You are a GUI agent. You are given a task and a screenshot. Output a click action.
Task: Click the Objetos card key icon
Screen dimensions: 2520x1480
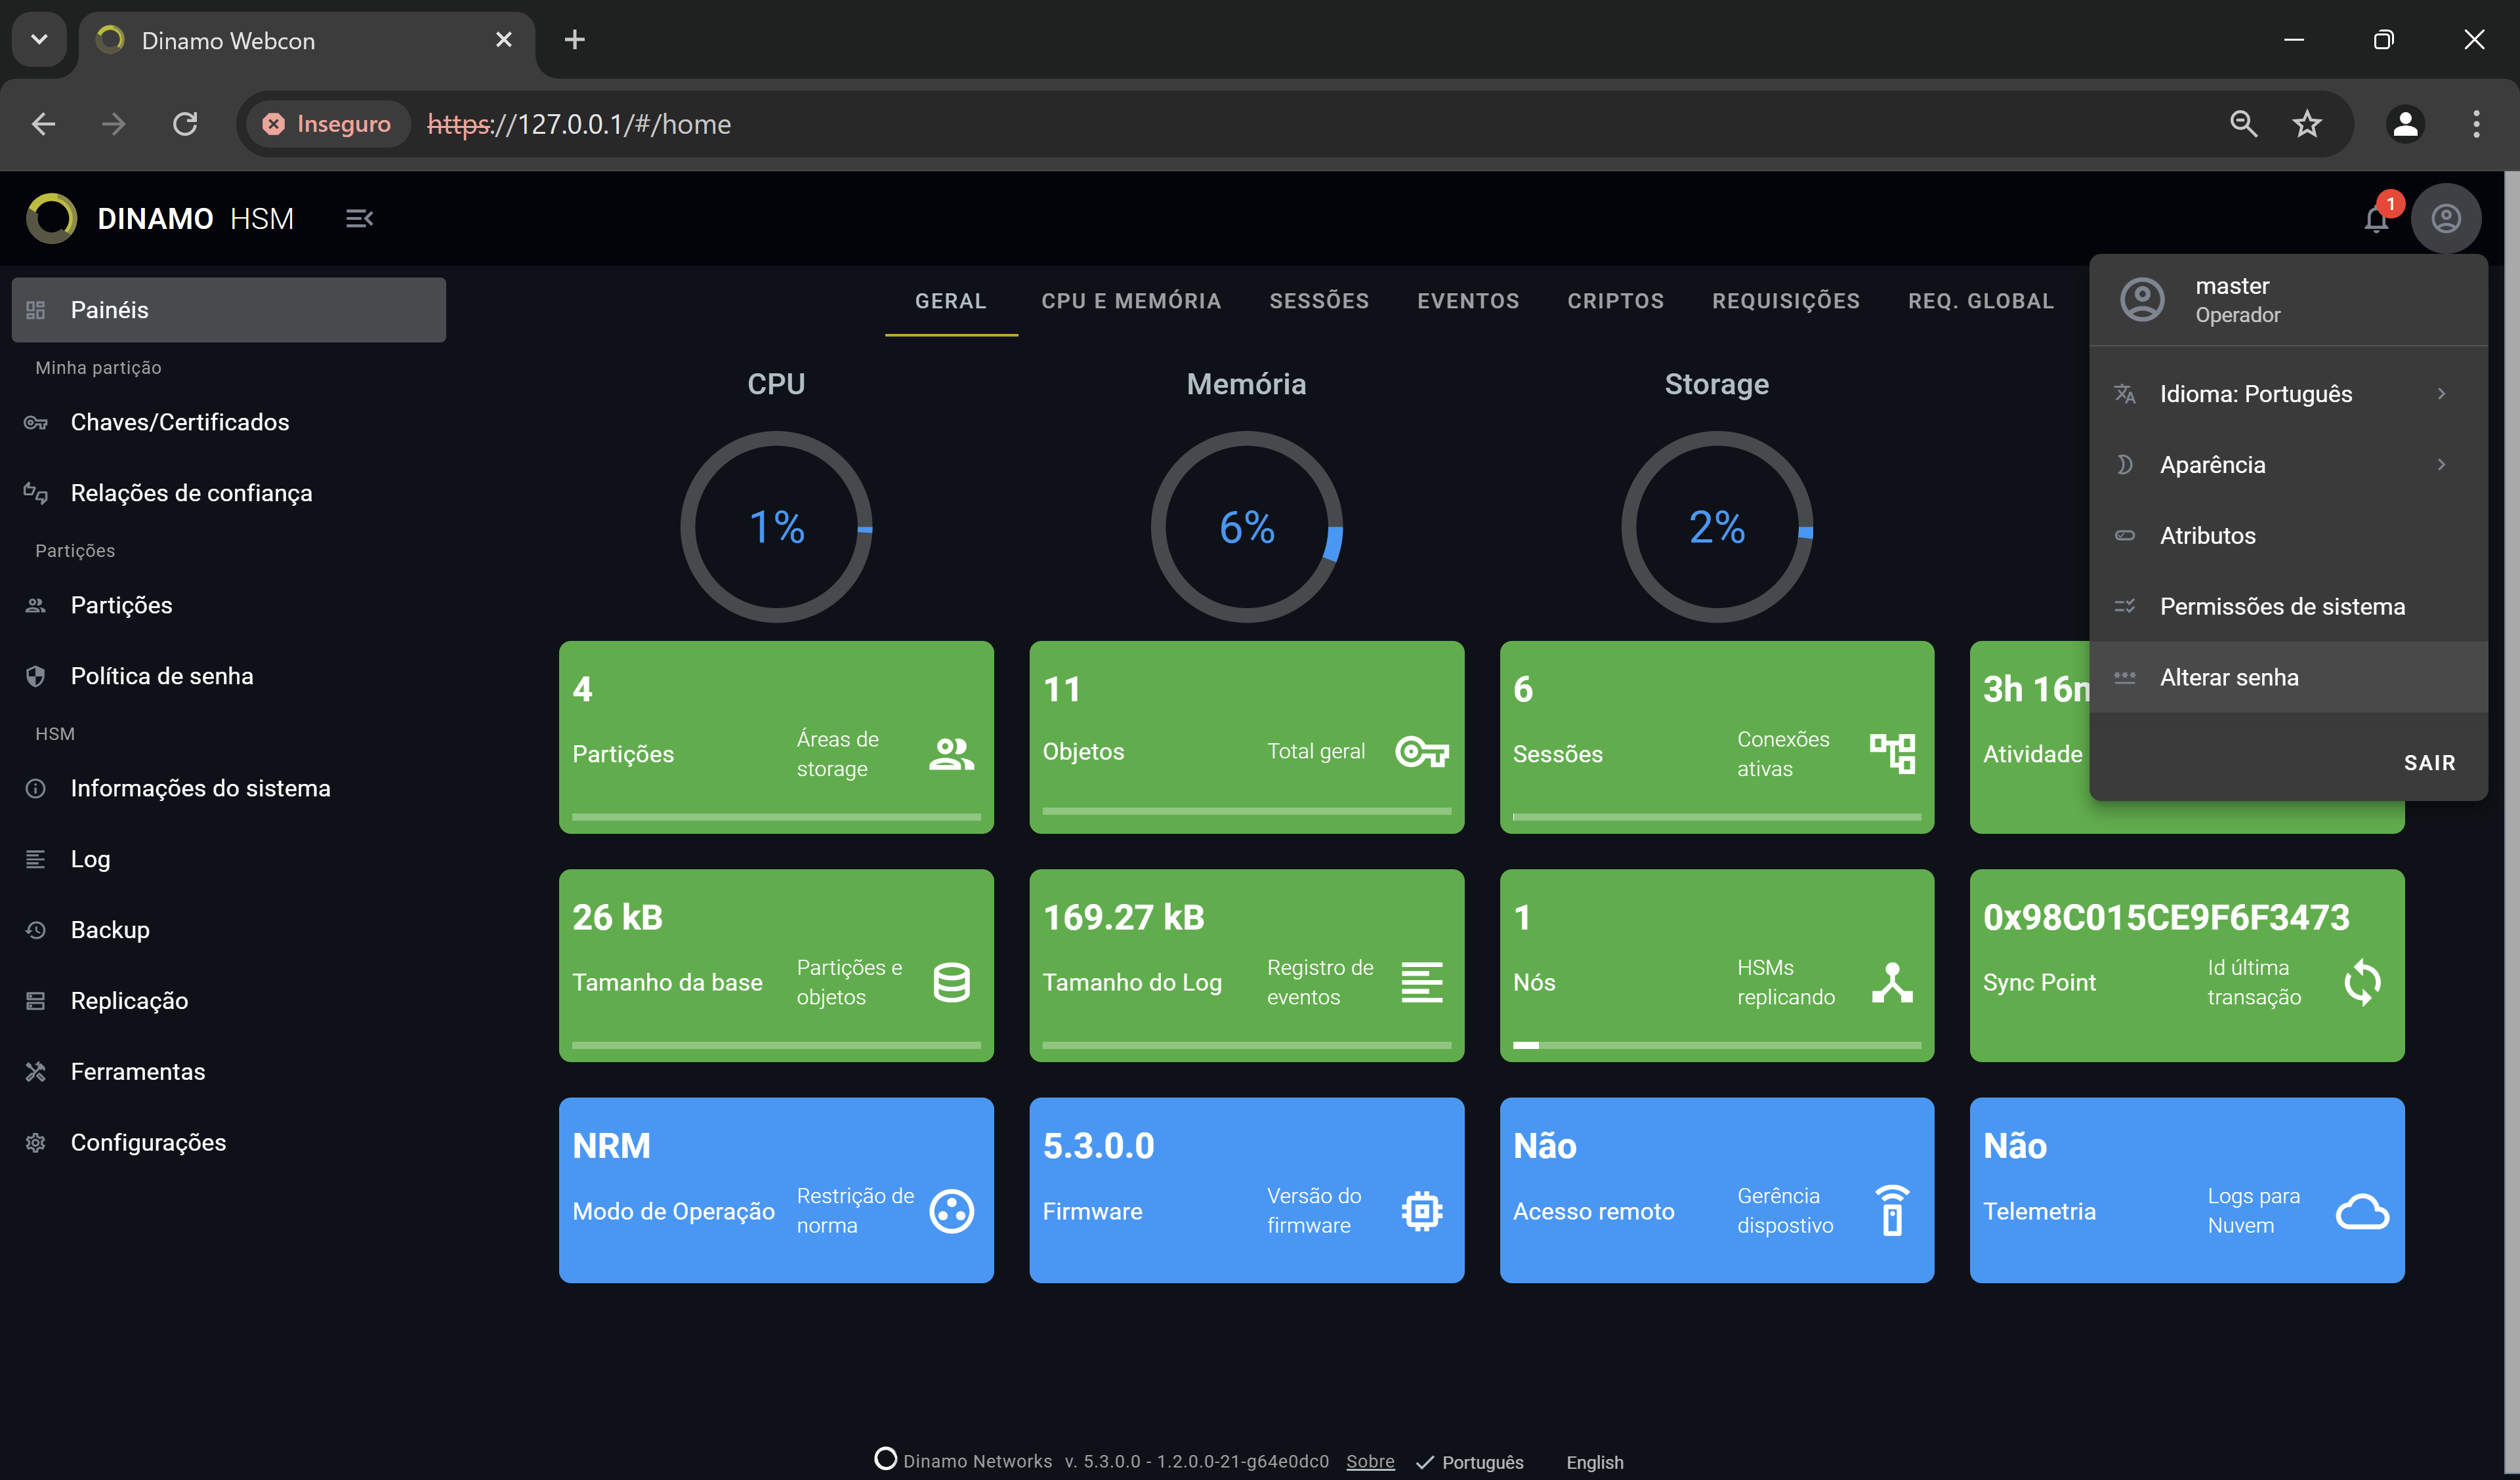tap(1421, 752)
